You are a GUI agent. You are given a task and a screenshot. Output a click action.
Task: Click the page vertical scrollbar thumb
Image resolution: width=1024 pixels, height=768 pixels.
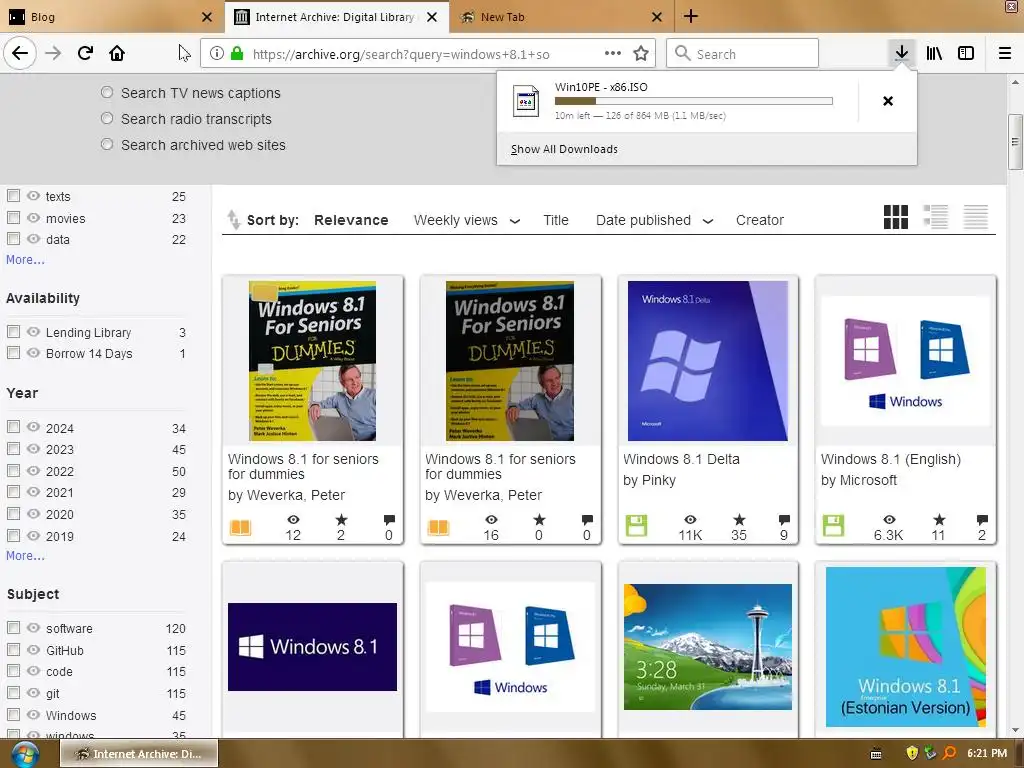pos(1014,142)
